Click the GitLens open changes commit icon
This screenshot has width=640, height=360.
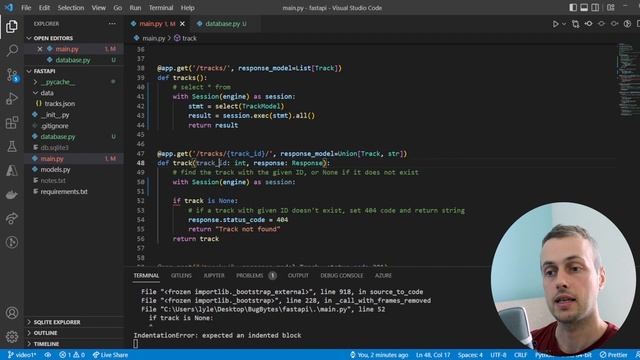pyautogui.click(x=602, y=24)
